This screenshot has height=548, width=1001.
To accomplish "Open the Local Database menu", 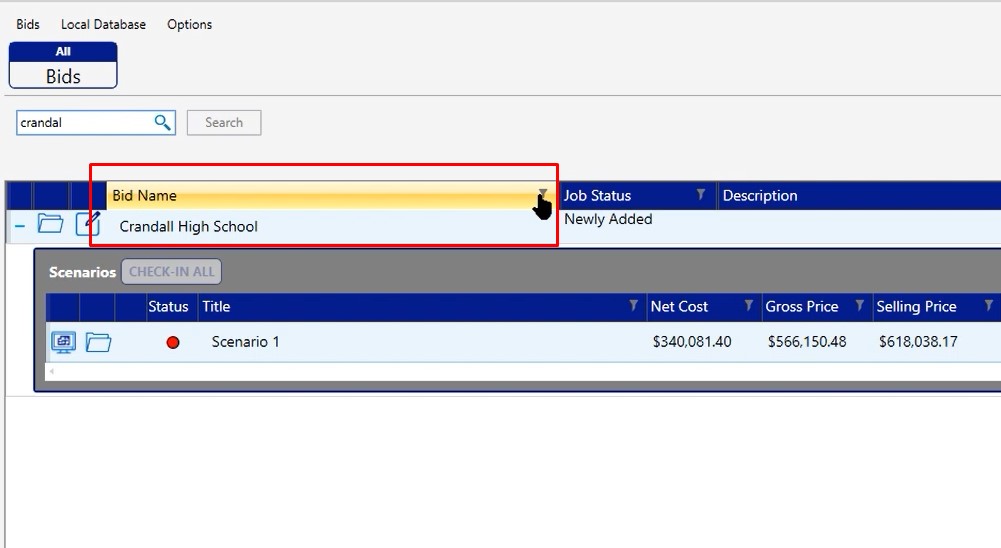I will tap(103, 24).
